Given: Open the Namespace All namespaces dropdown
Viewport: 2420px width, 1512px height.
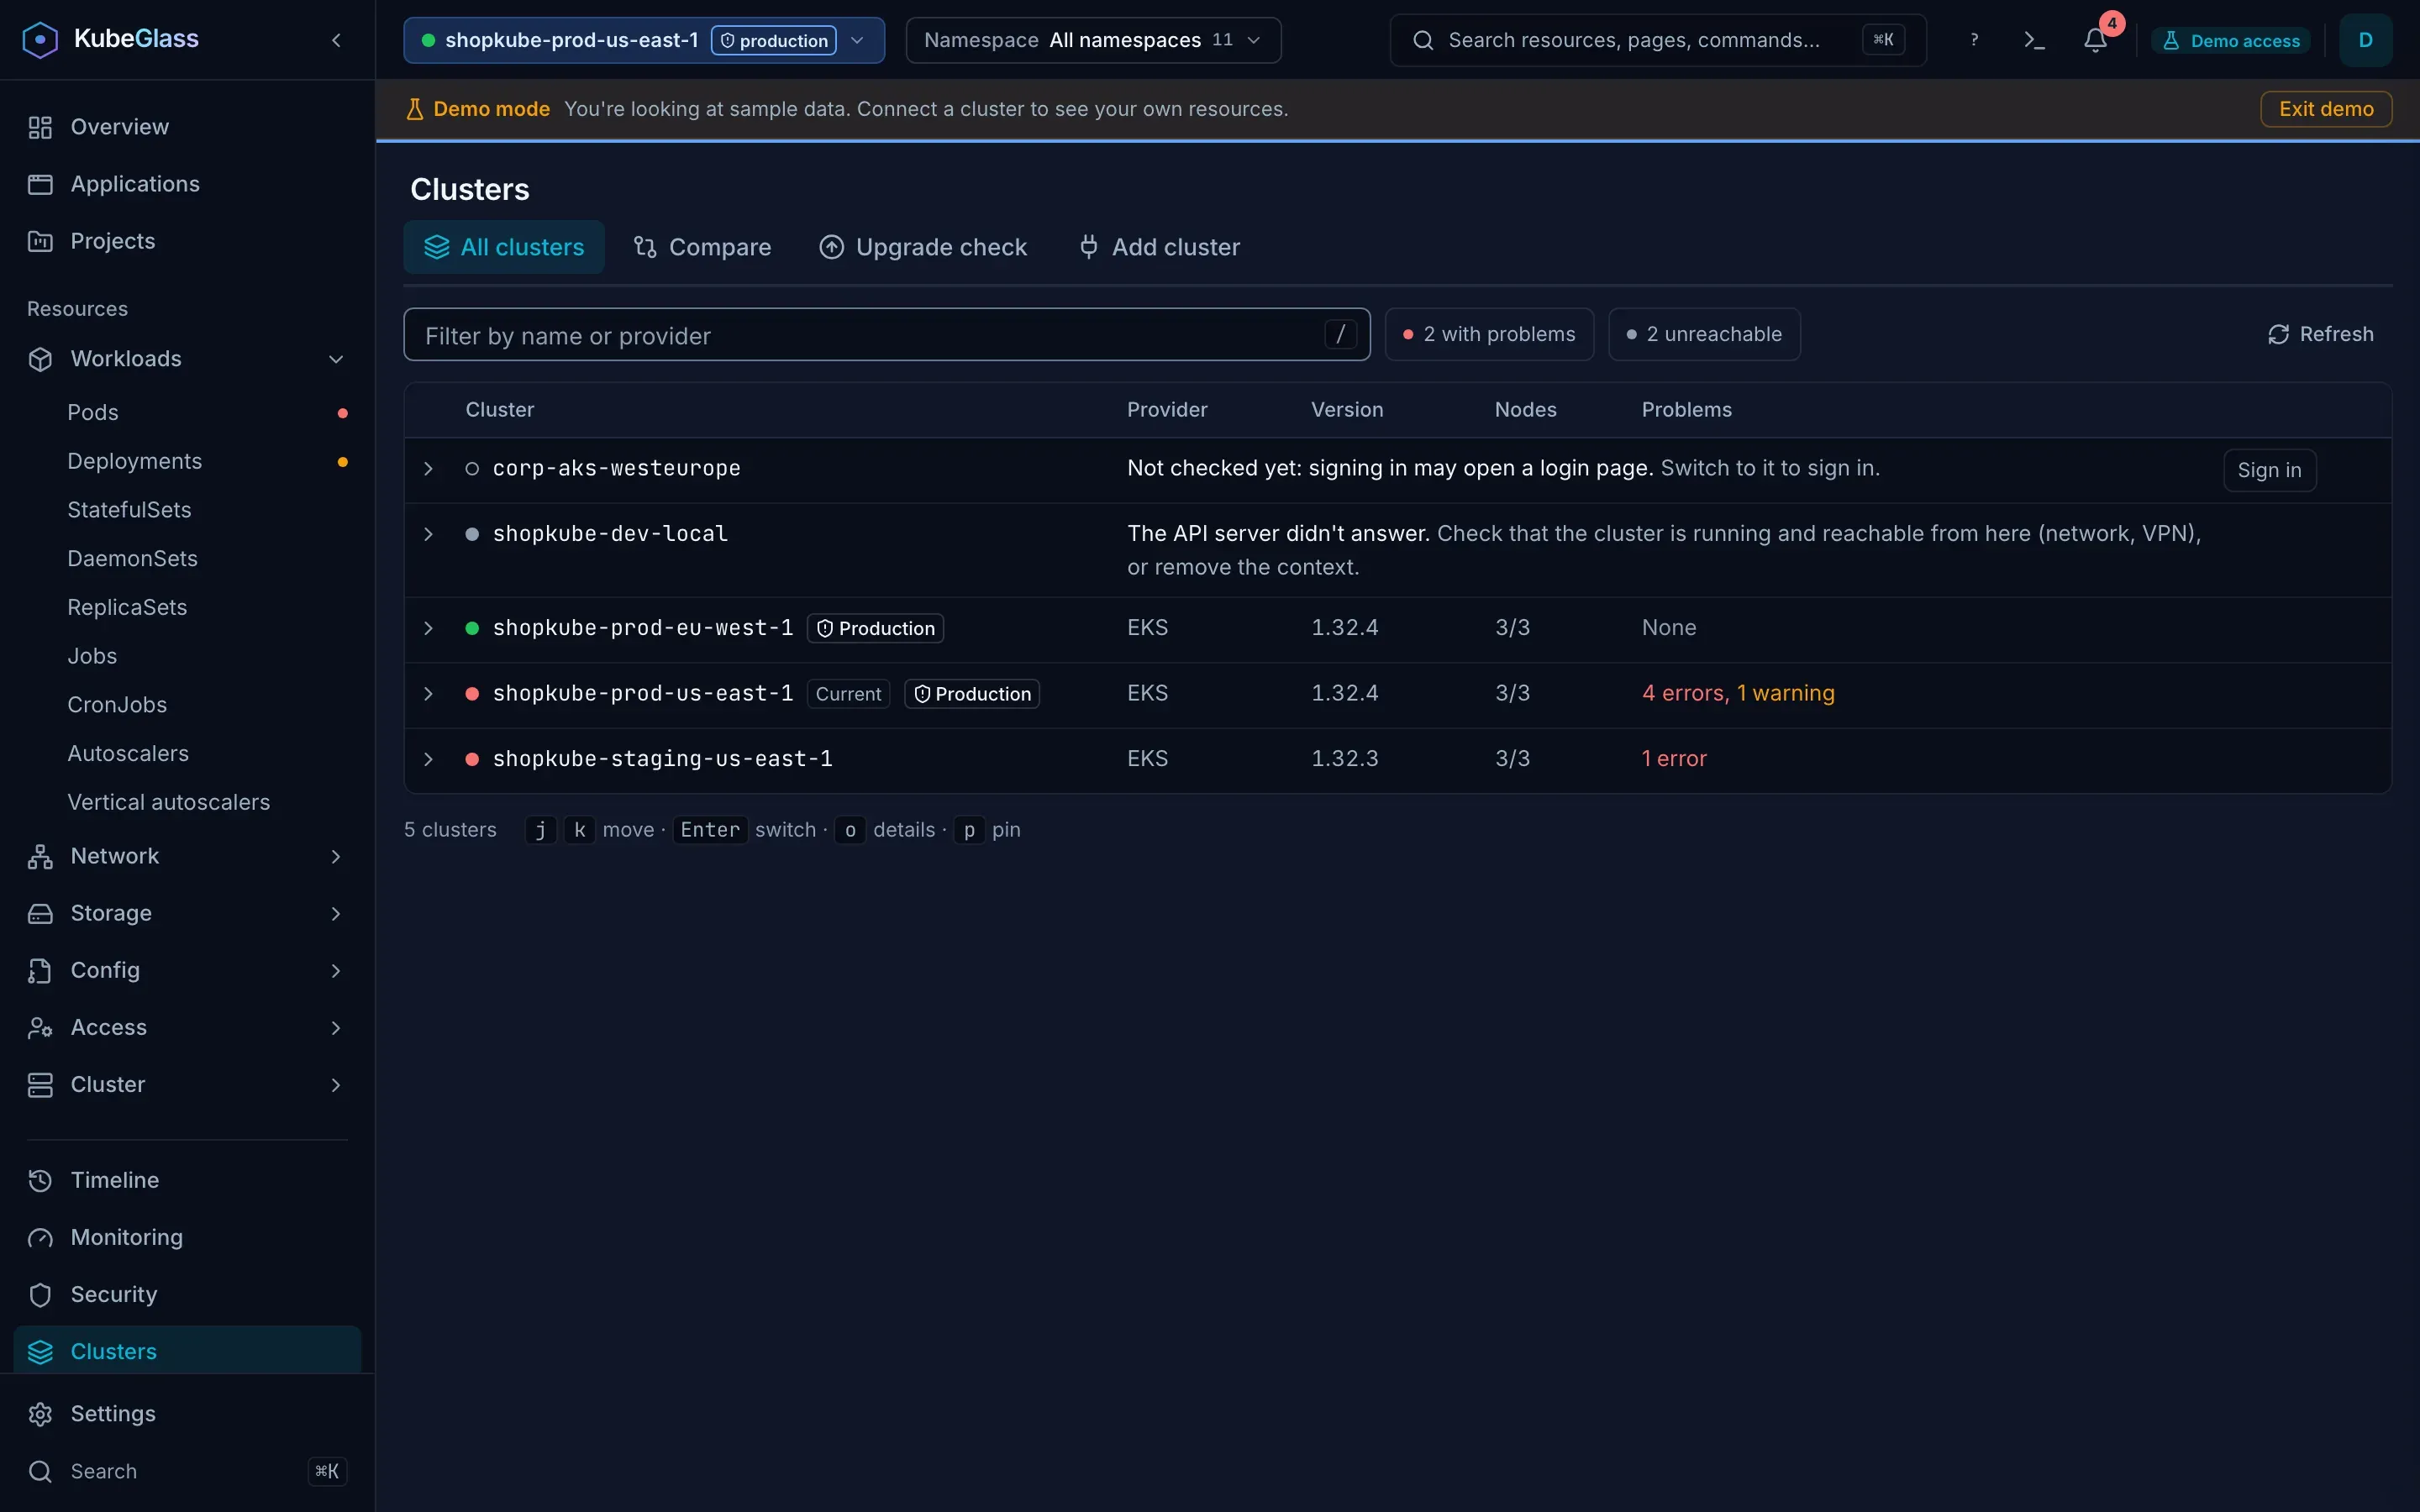Looking at the screenshot, I should [x=1093, y=40].
